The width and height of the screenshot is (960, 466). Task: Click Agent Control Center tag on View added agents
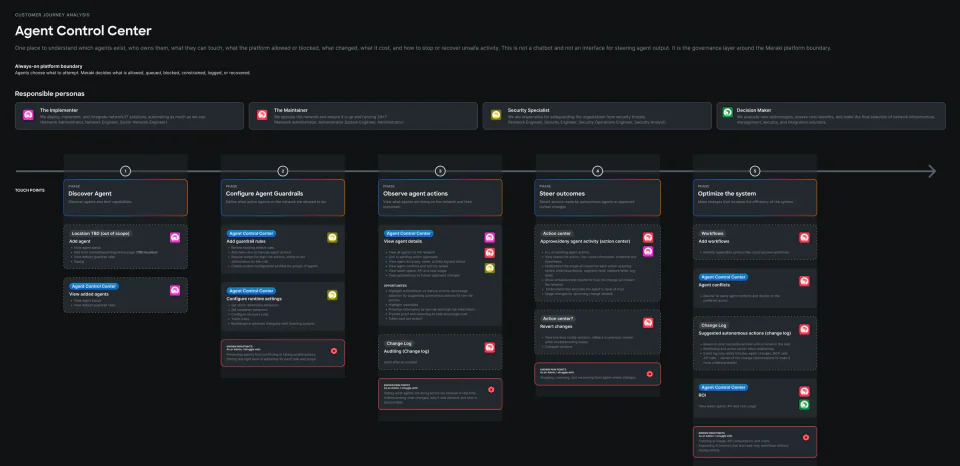[94, 286]
